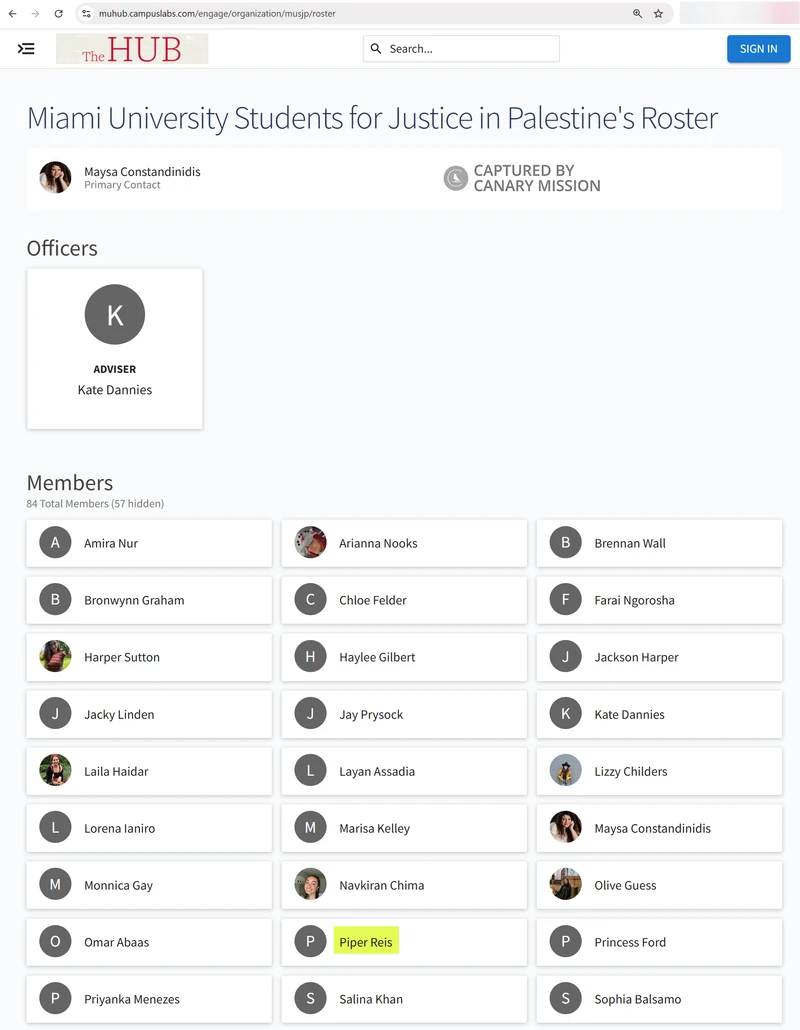This screenshot has height=1030, width=800.
Task: Open Farai Ngorosha member name
Action: coord(634,600)
